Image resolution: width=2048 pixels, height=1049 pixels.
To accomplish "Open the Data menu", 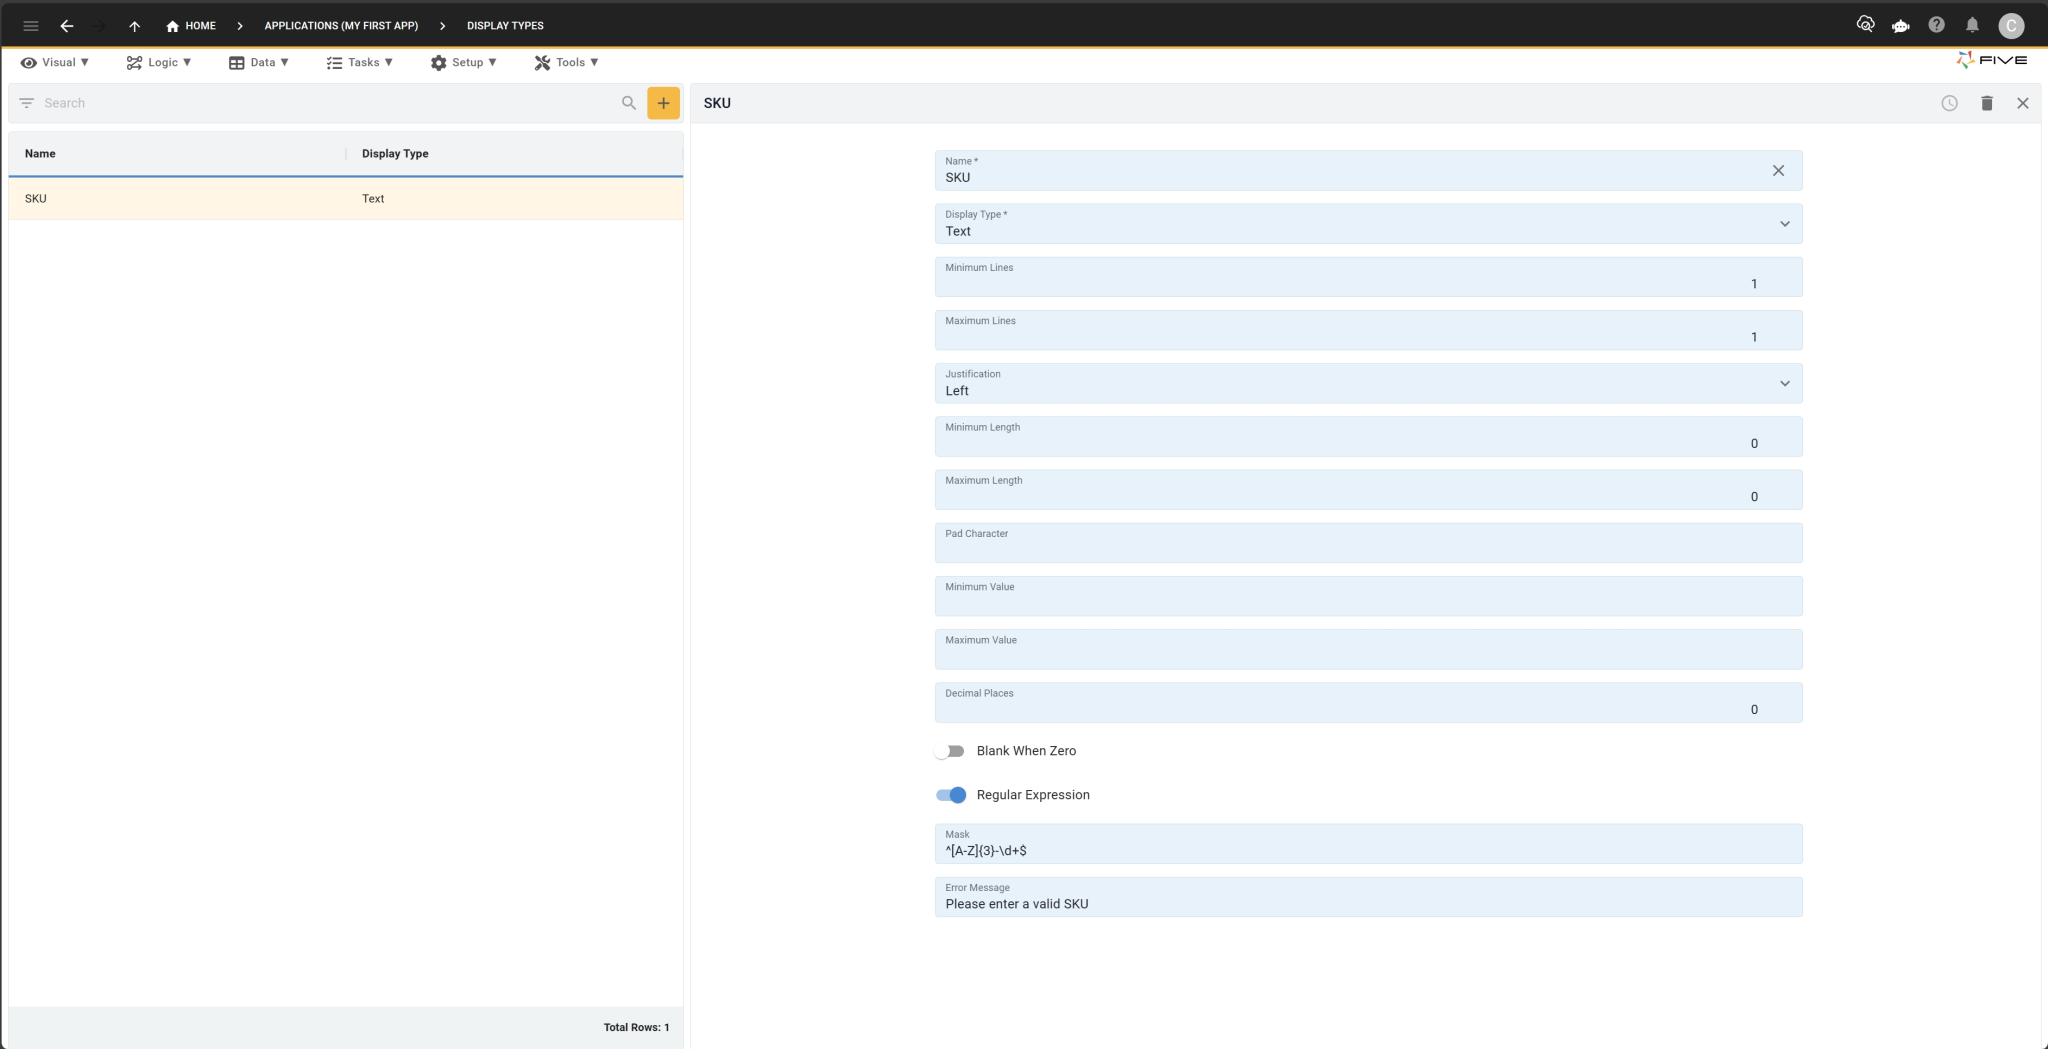I will tap(258, 62).
